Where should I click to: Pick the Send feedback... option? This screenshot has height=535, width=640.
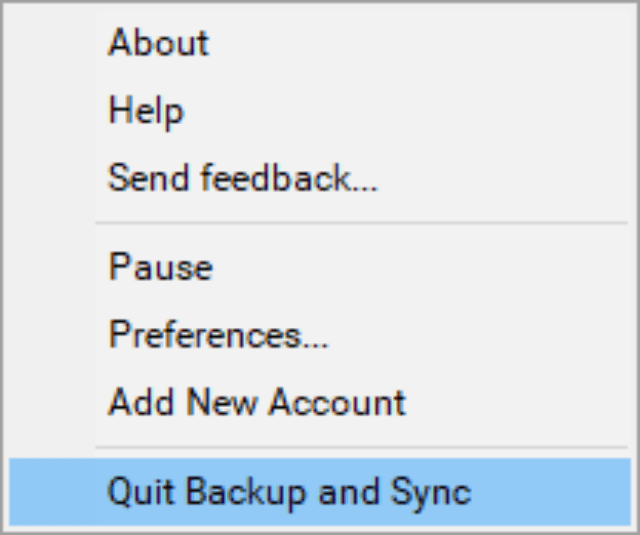point(243,179)
